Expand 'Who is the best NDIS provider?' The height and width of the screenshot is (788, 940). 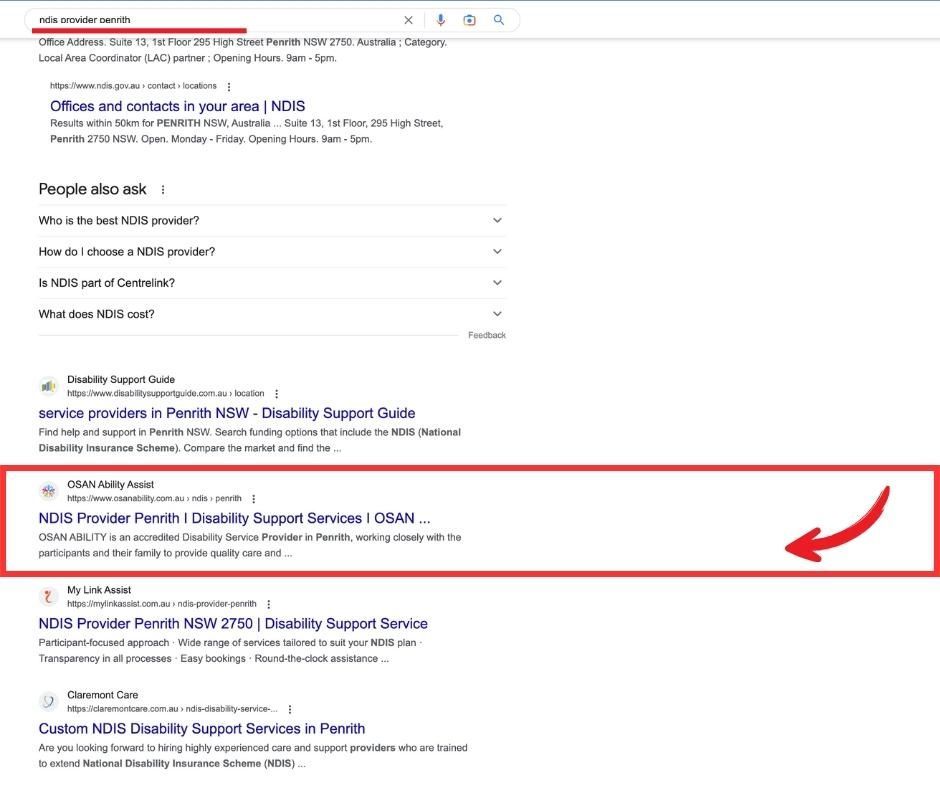tap(272, 221)
